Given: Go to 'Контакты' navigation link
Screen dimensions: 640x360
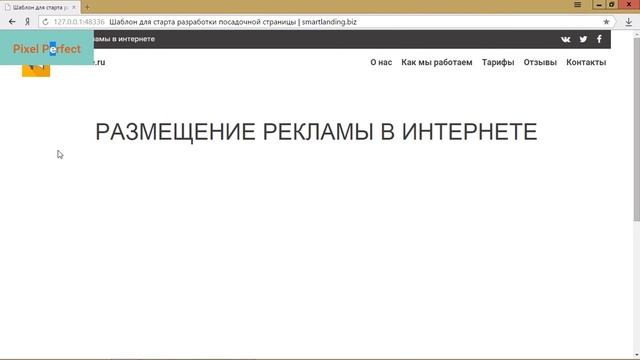Looking at the screenshot, I should pos(586,62).
